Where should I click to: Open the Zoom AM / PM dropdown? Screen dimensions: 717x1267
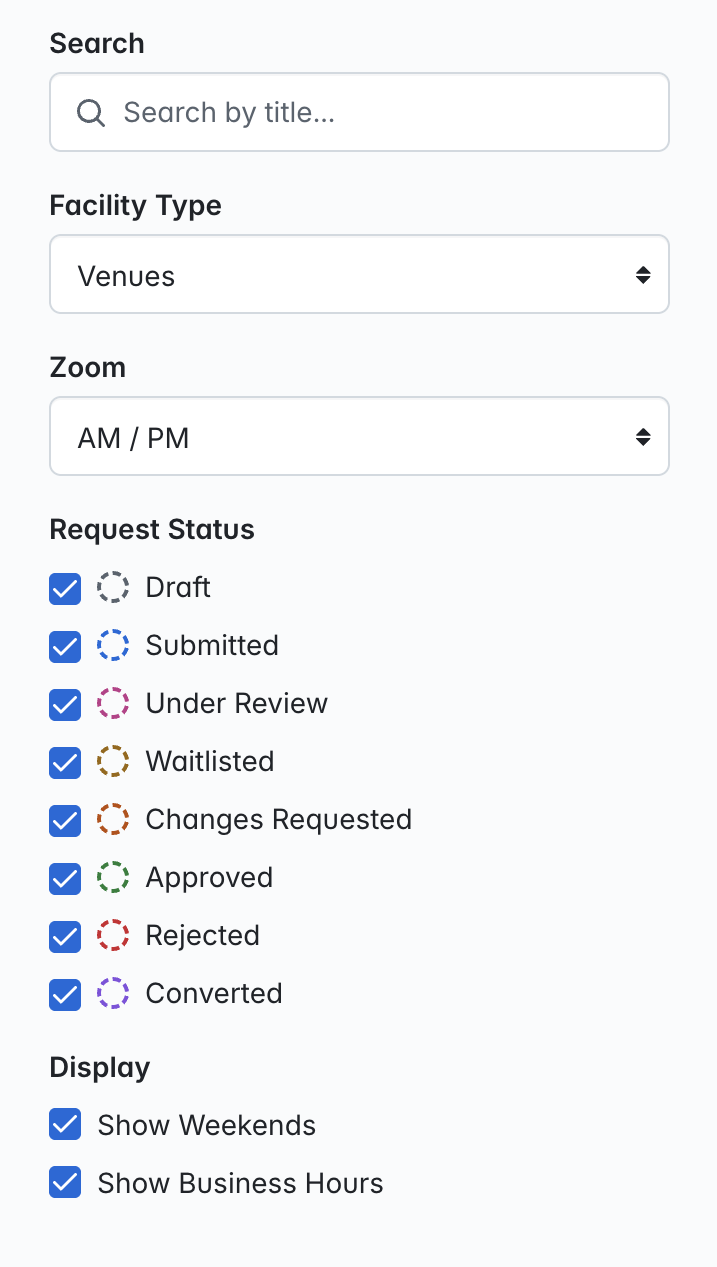pos(359,436)
